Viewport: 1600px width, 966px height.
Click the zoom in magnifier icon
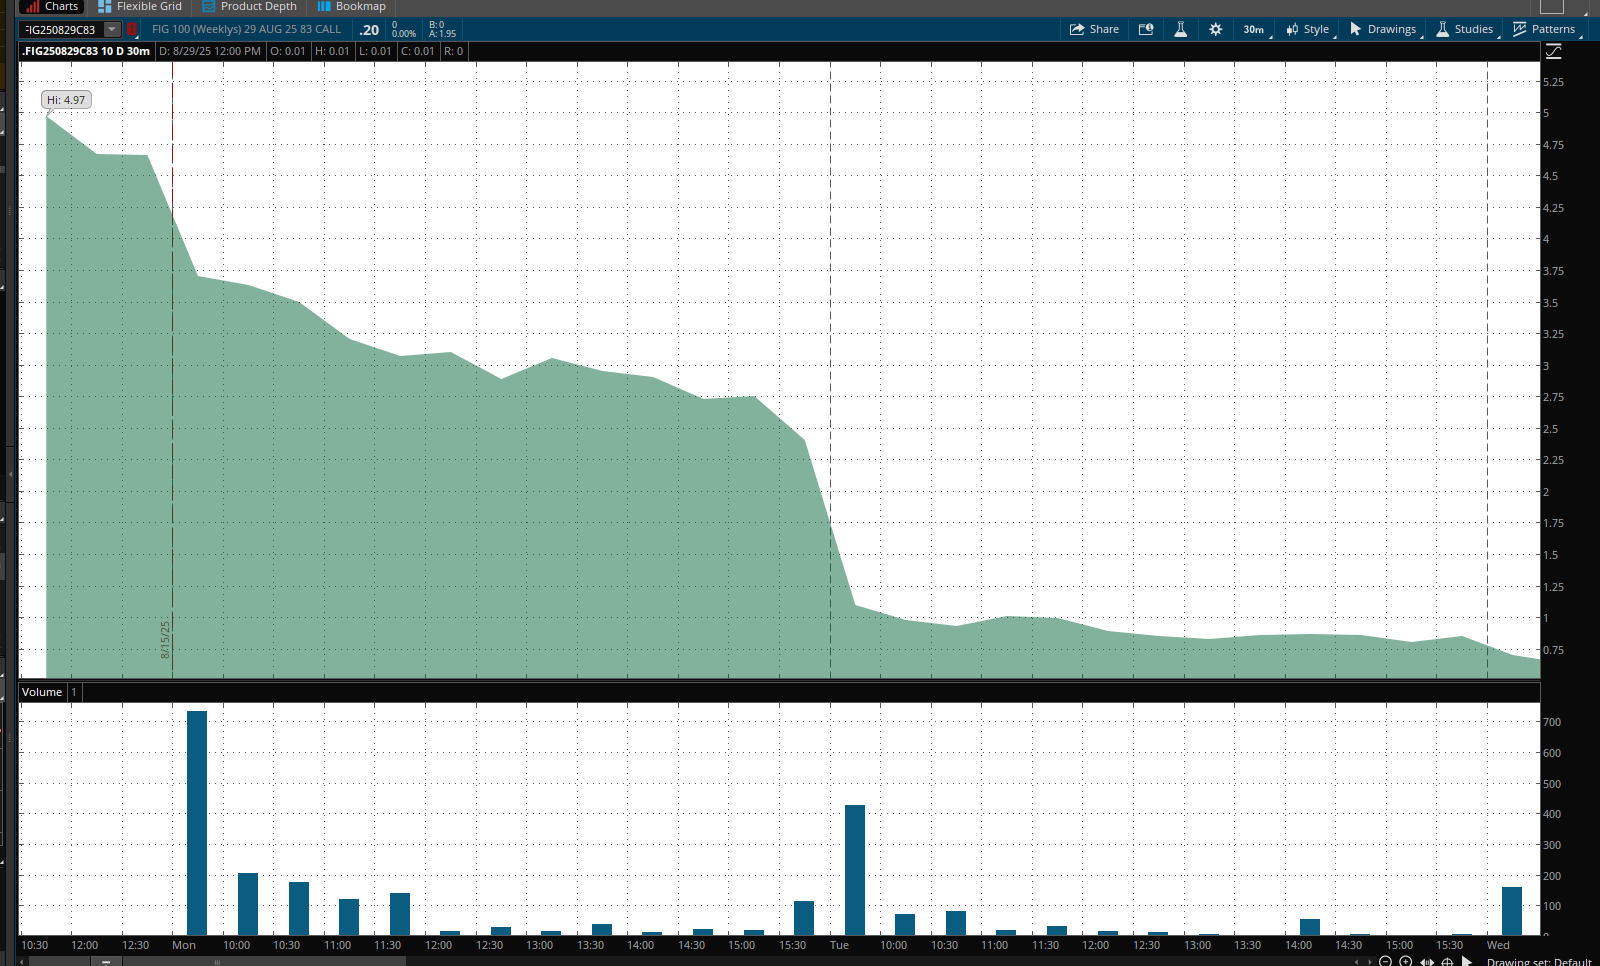(1405, 961)
